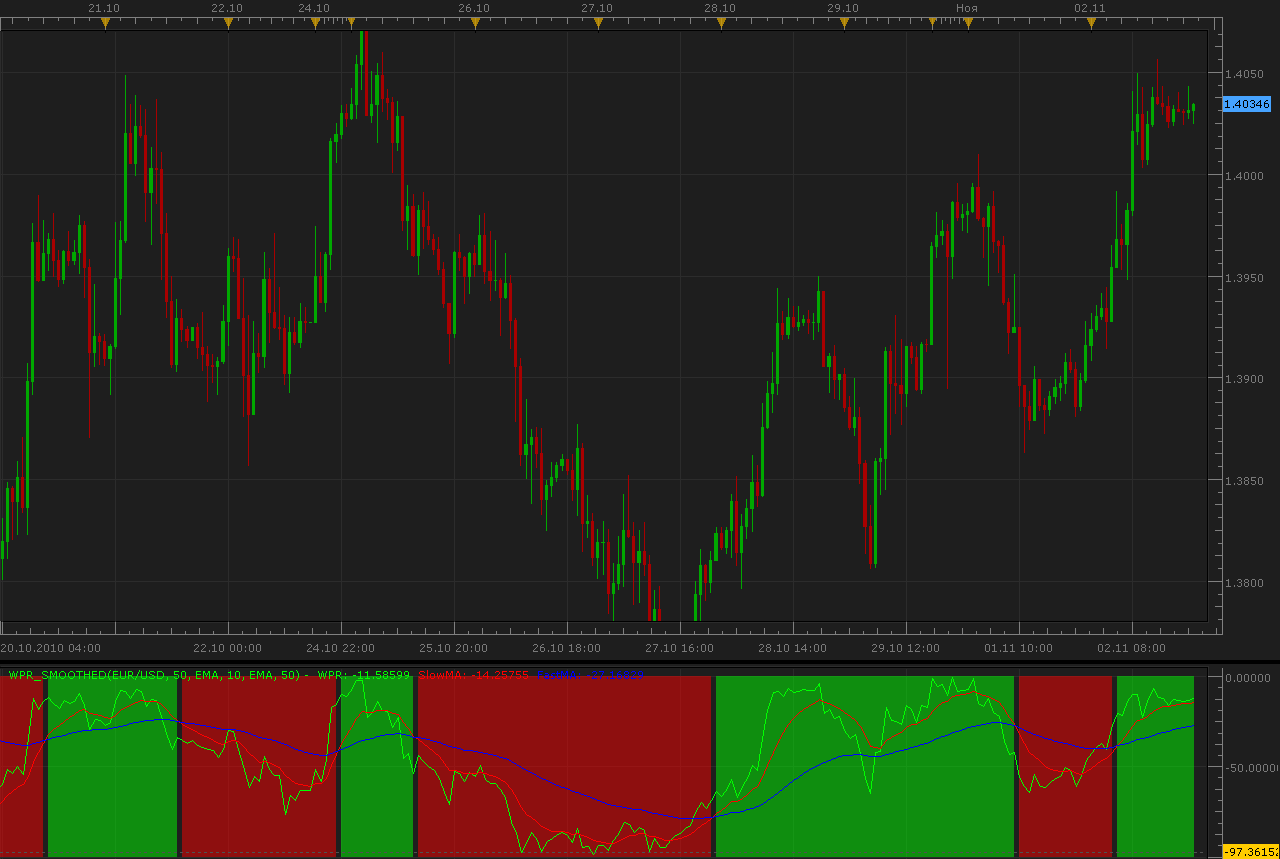Select the 27.10 day marker triangle
Image resolution: width=1280 pixels, height=859 pixels.
pos(597,22)
